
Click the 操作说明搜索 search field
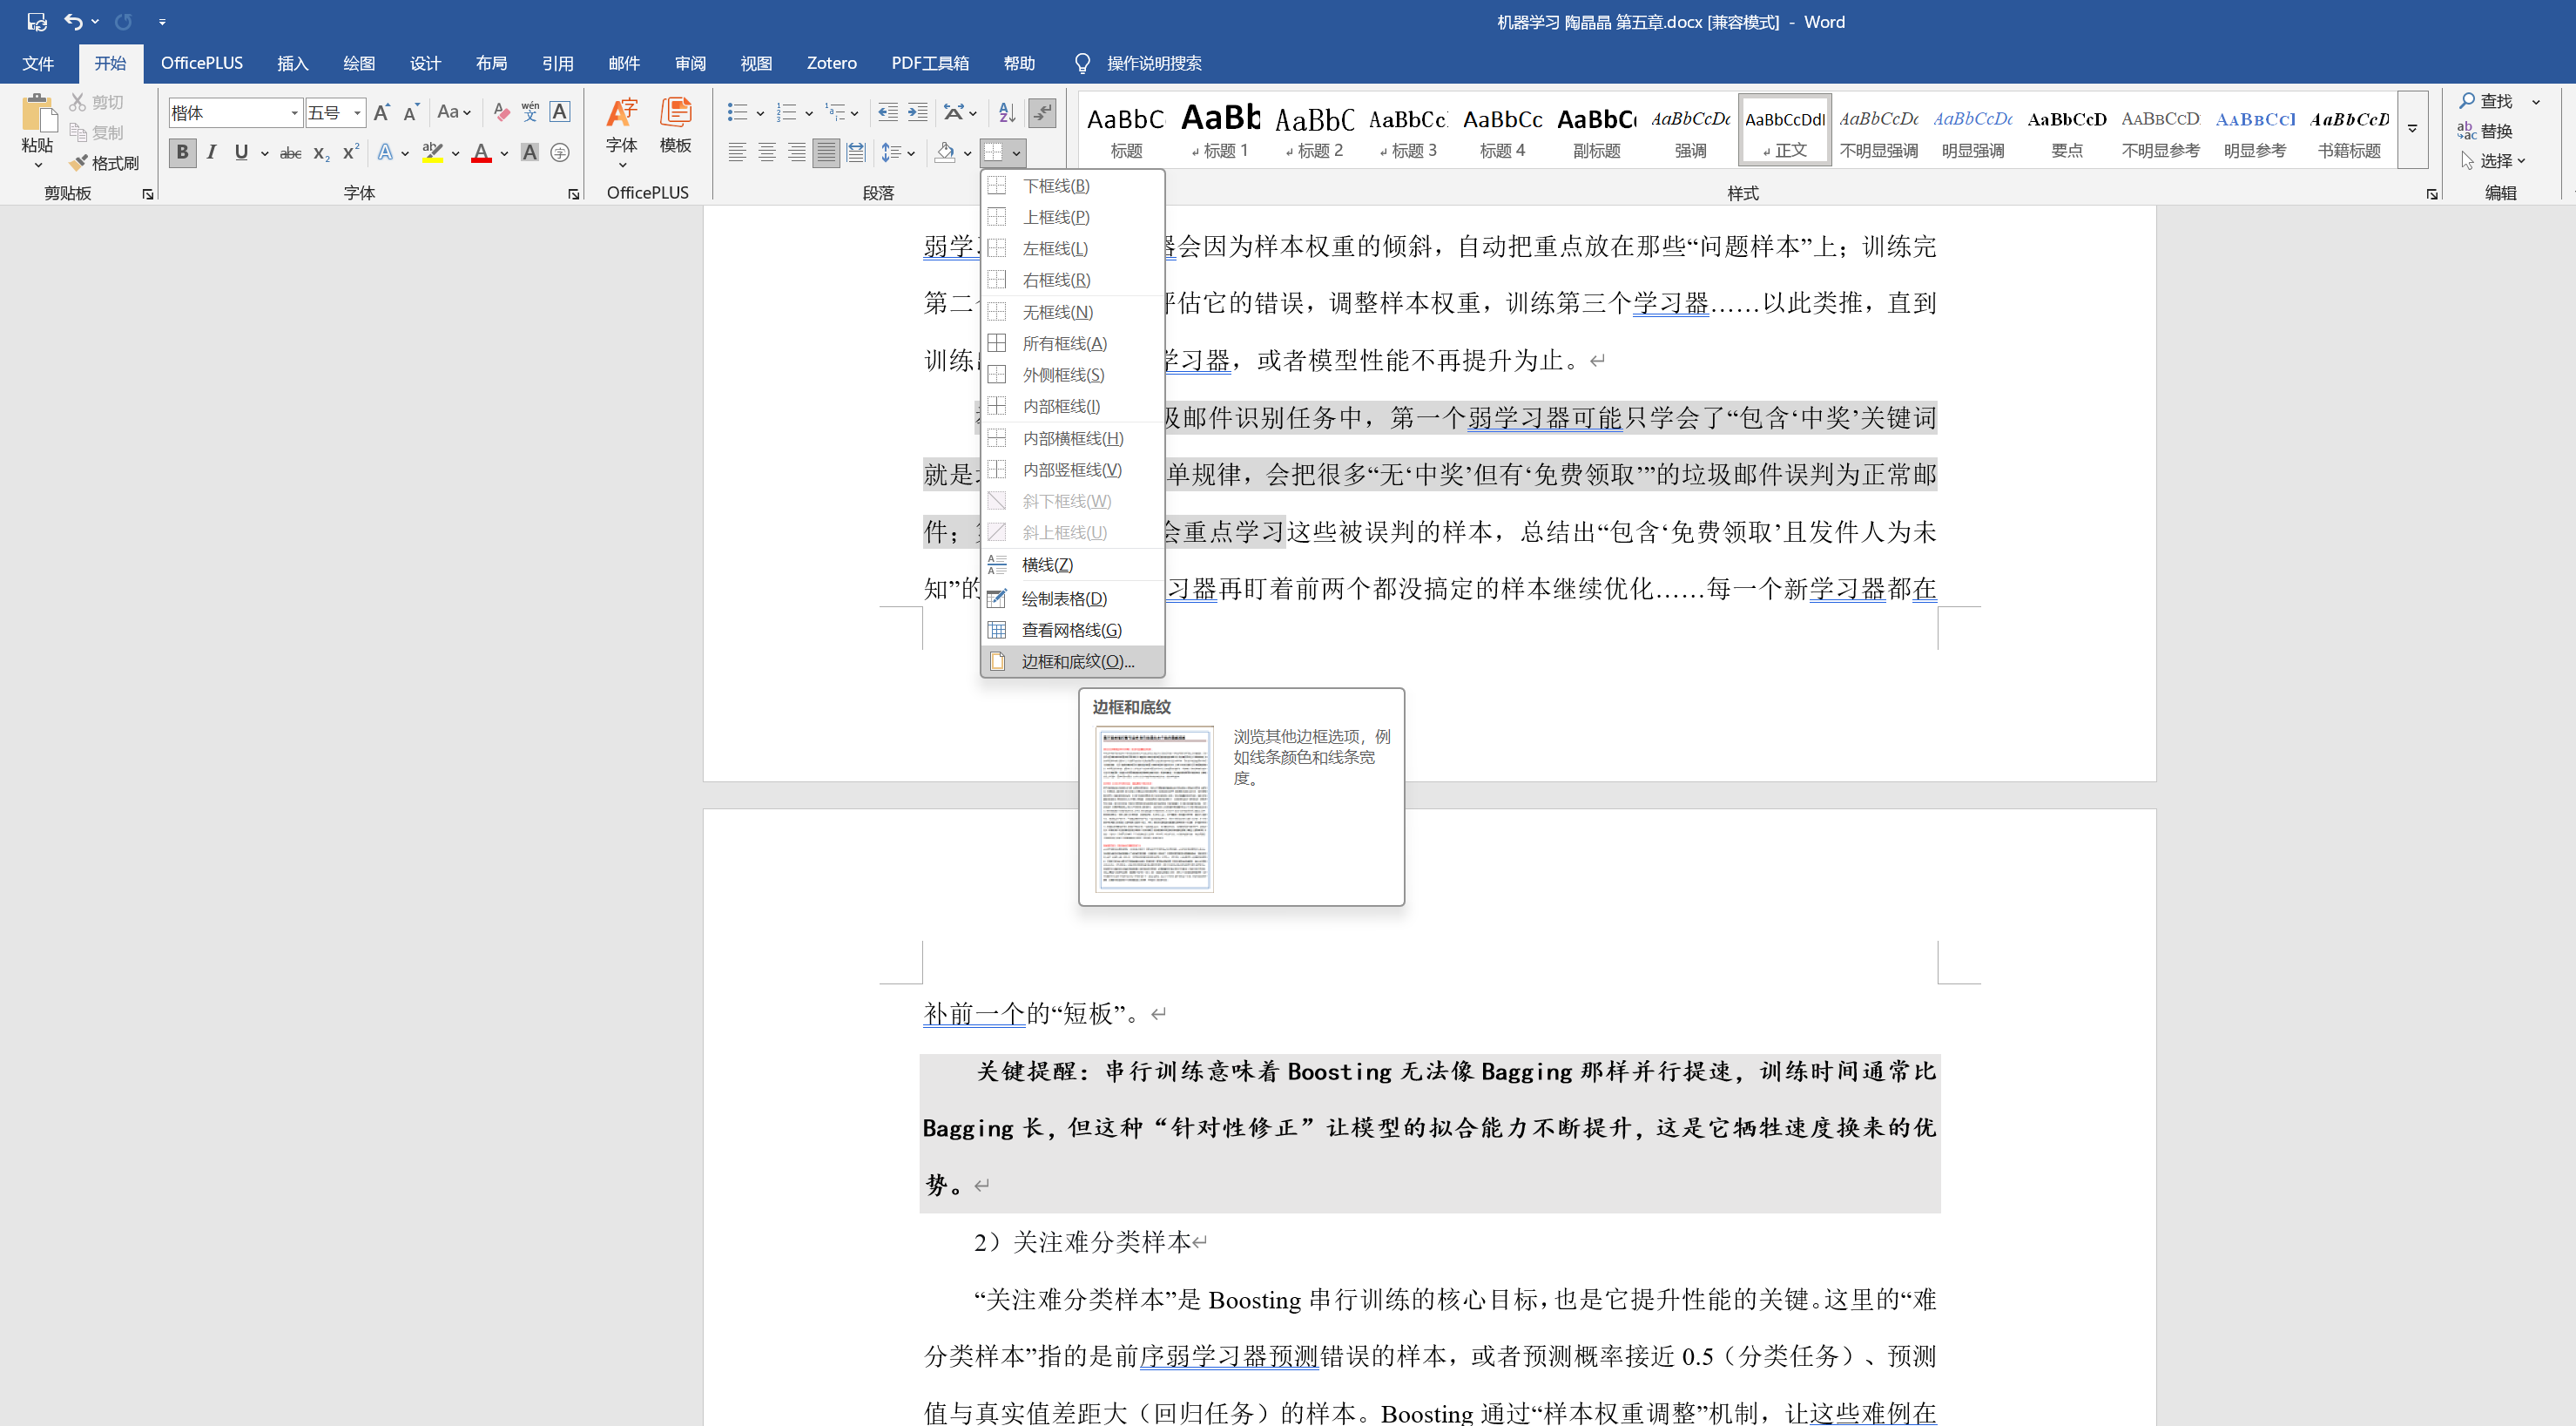[x=1153, y=63]
